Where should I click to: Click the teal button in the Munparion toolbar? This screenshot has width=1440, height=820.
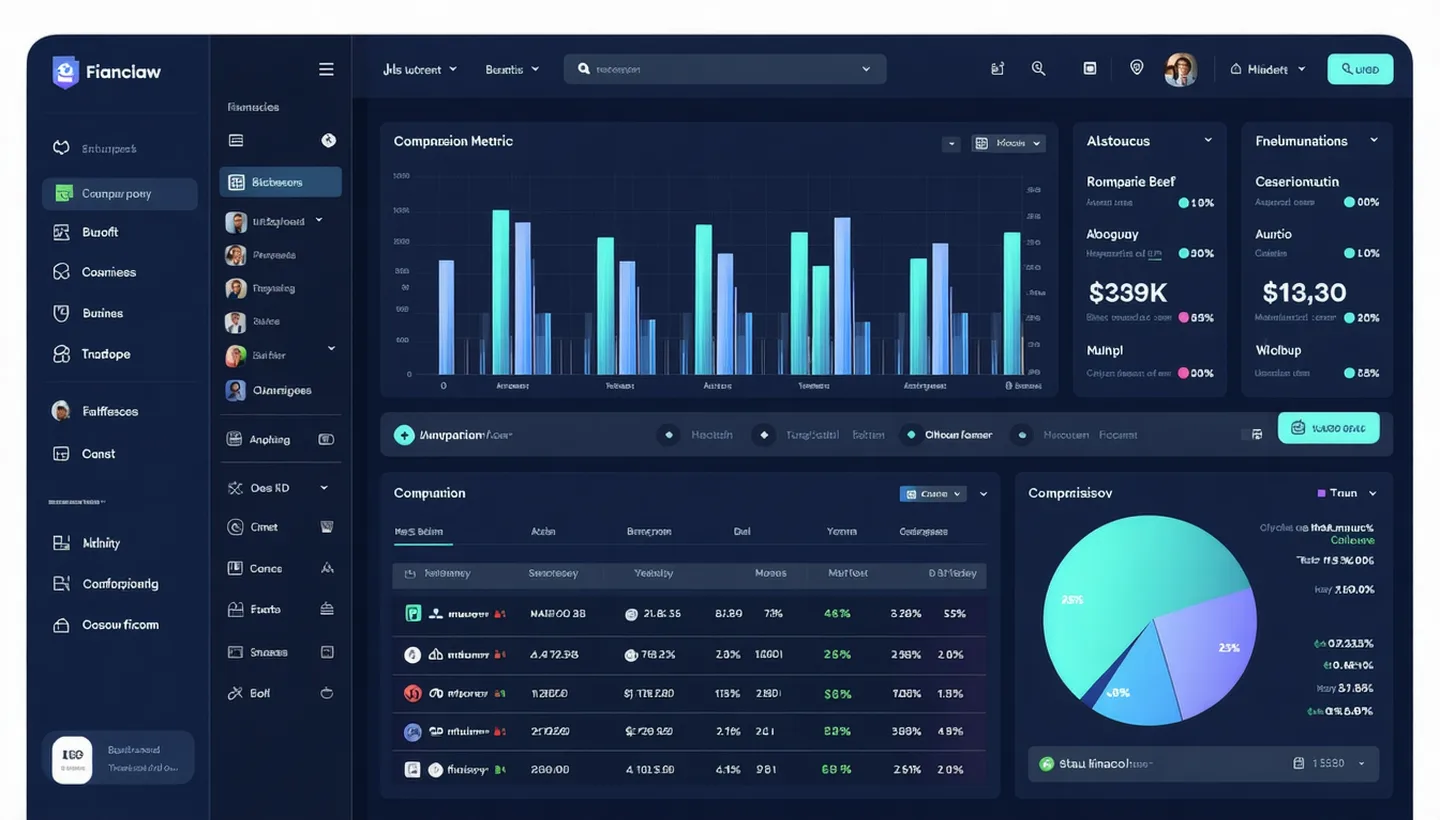coord(1328,428)
